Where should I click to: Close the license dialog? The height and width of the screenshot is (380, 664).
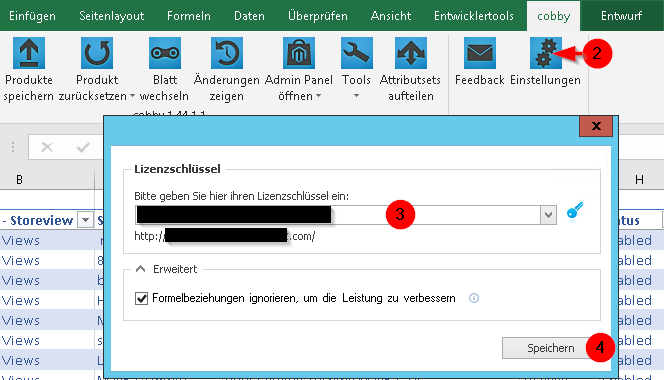pos(596,126)
